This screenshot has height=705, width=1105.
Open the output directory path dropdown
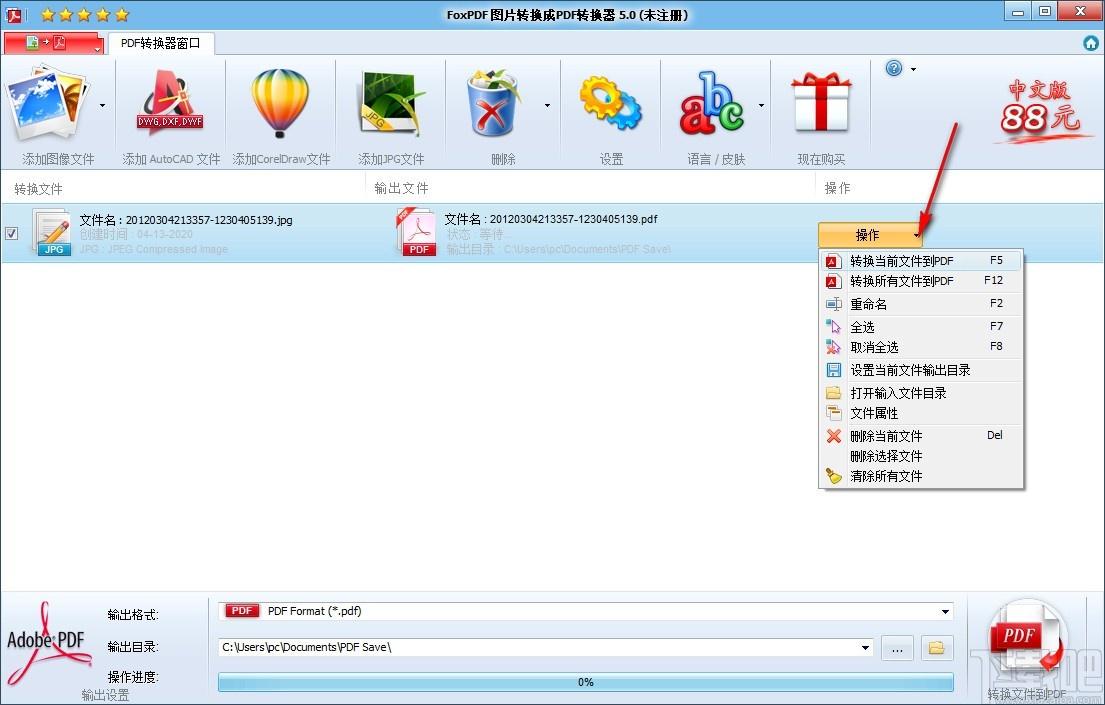(x=865, y=647)
